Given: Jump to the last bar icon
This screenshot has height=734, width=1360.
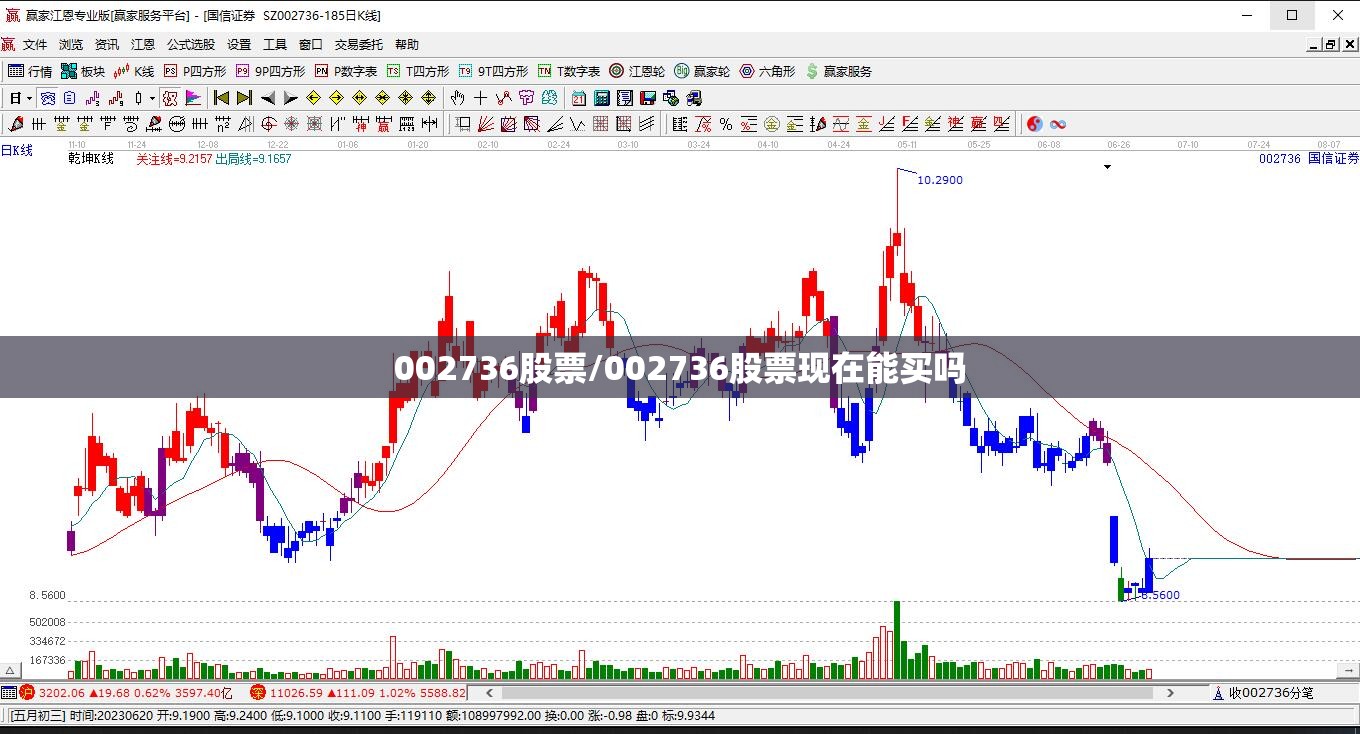Looking at the screenshot, I should point(244,98).
